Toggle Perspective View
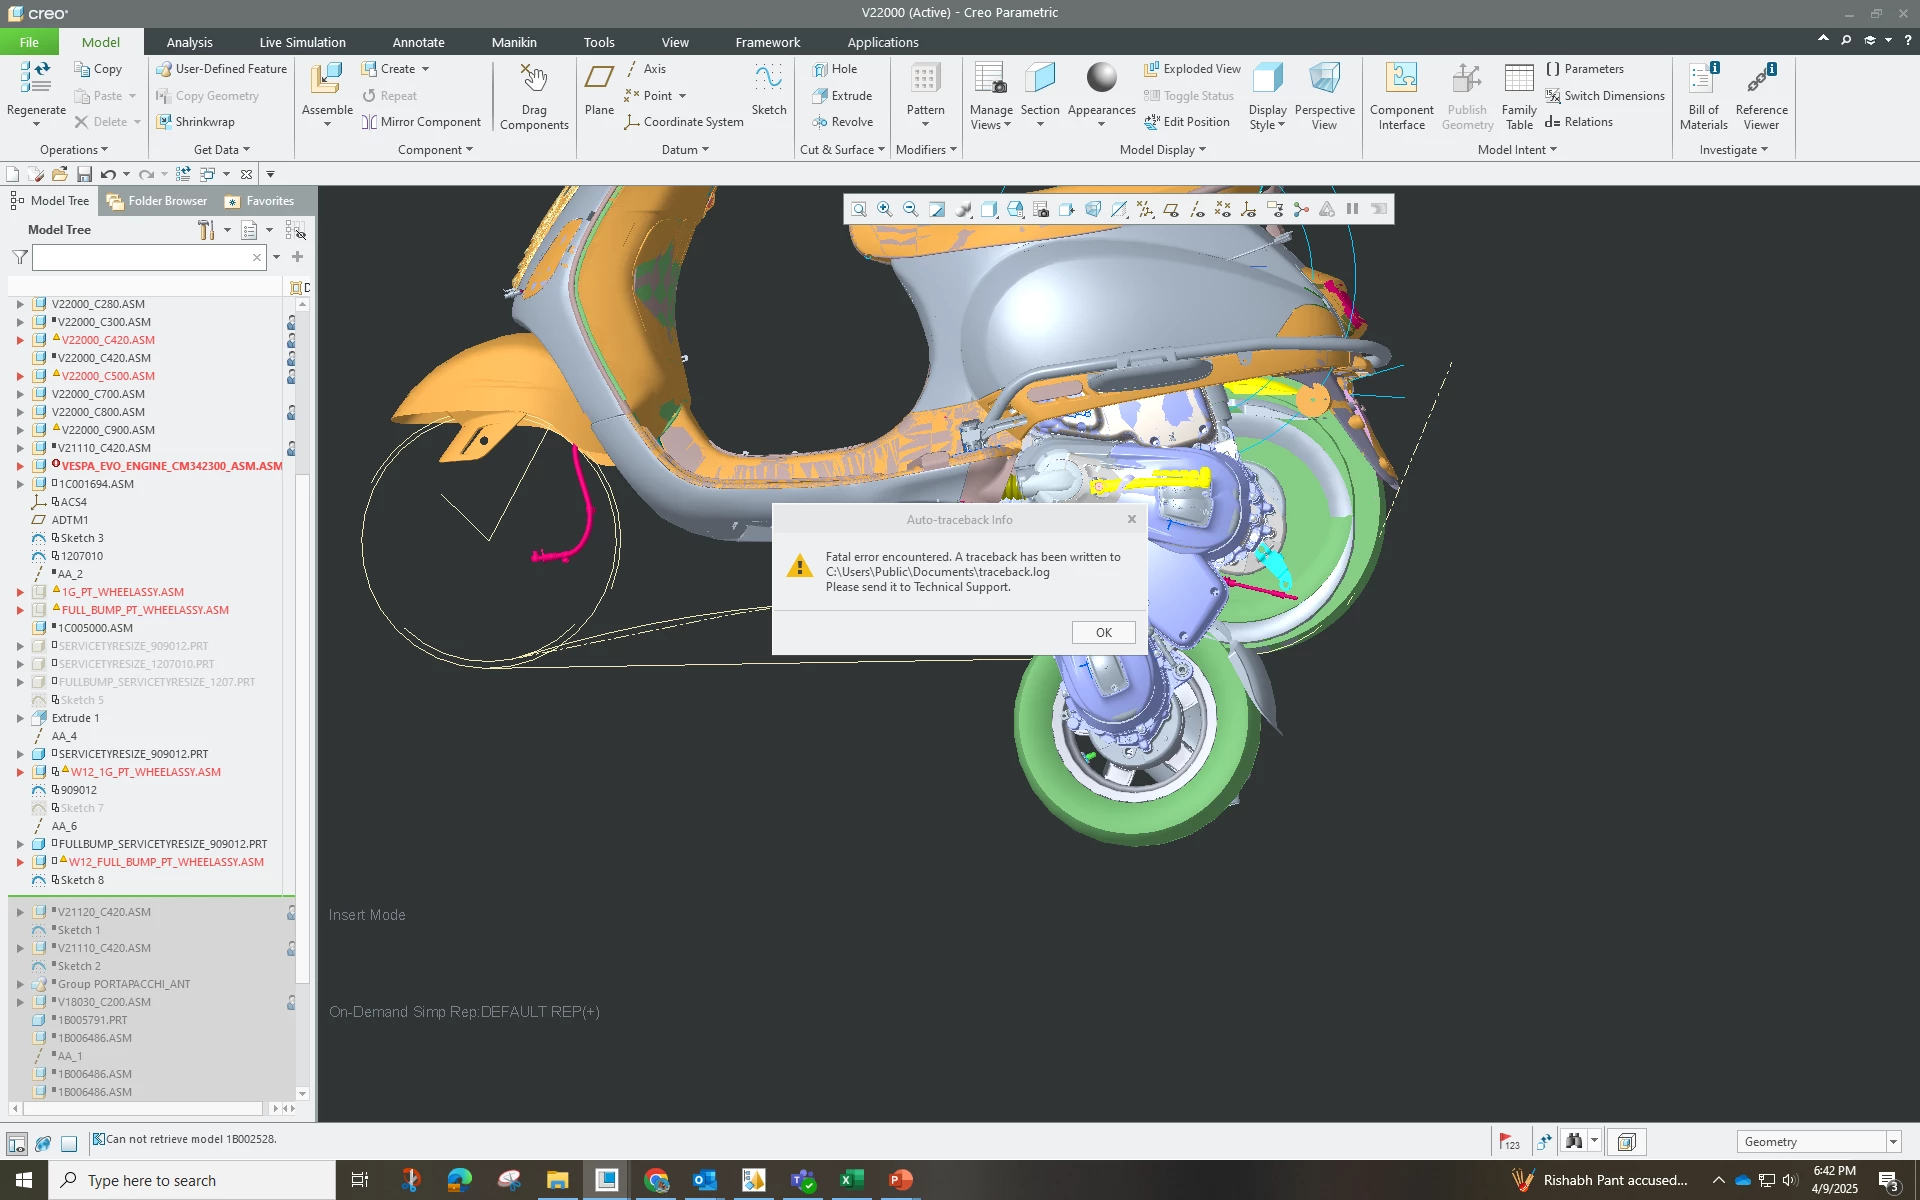The width and height of the screenshot is (1920, 1200). point(1324,96)
